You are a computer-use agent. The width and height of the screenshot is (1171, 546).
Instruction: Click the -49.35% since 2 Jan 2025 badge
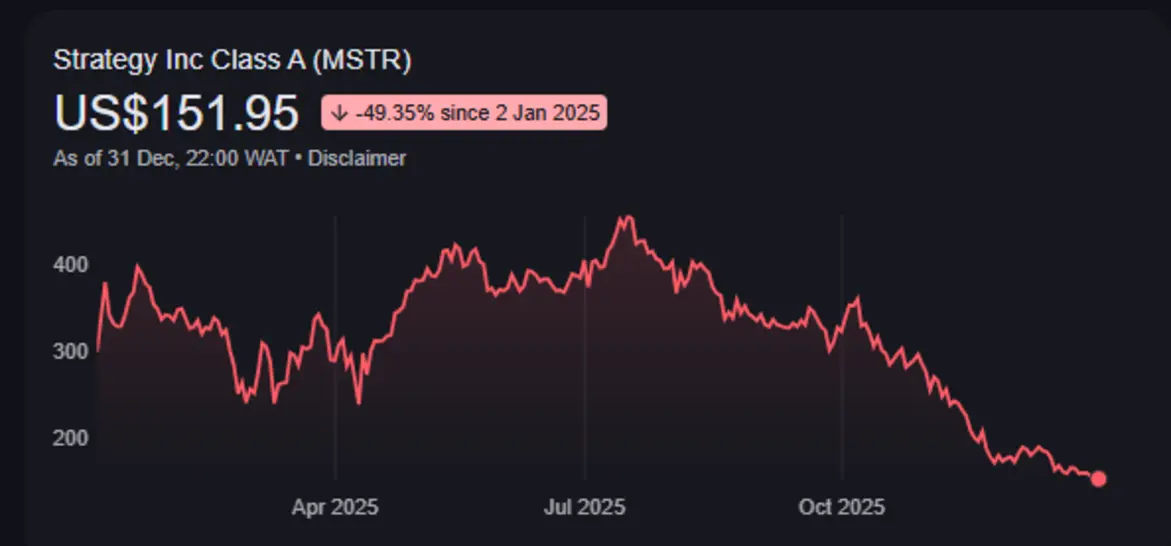pos(464,113)
